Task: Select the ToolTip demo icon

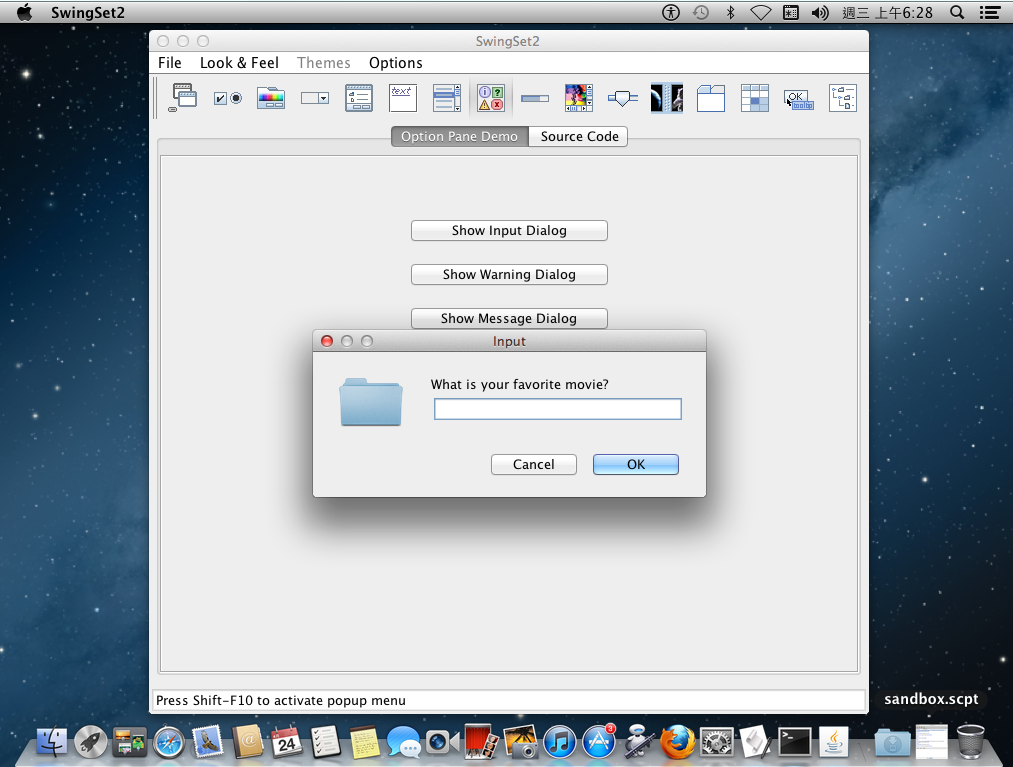Action: [x=799, y=97]
